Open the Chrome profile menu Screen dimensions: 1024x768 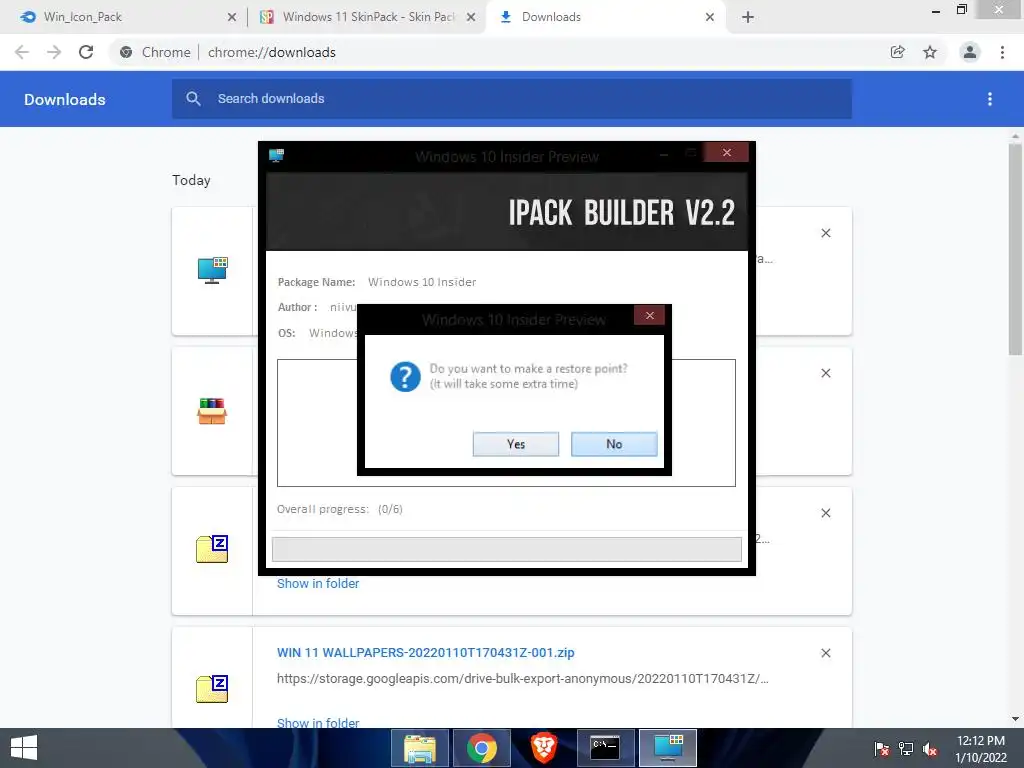(x=970, y=52)
